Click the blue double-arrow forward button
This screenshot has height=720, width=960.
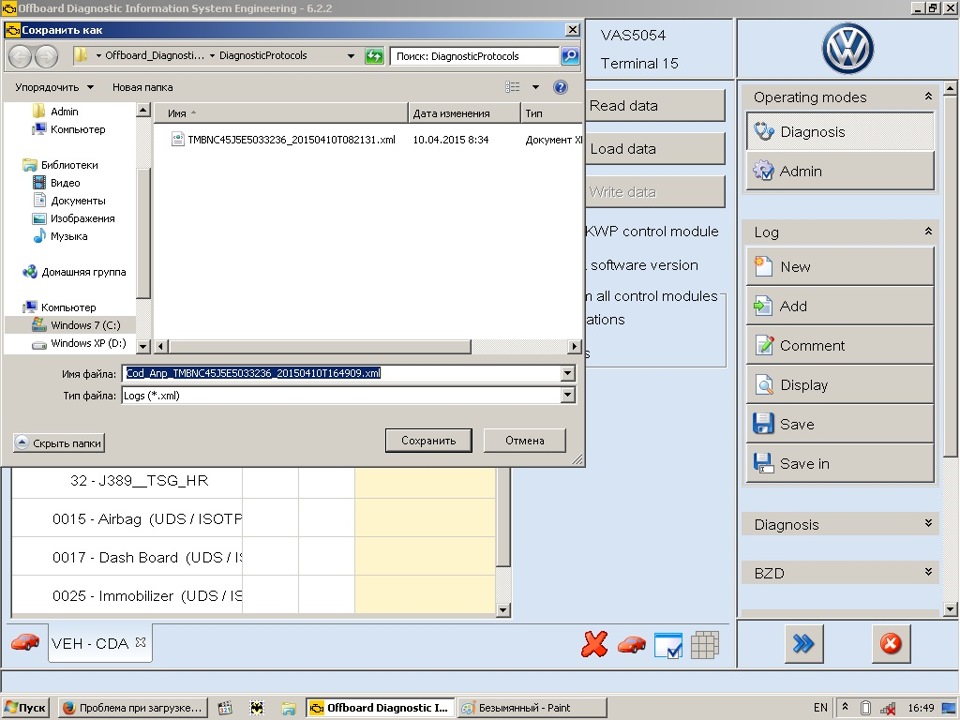pos(803,643)
